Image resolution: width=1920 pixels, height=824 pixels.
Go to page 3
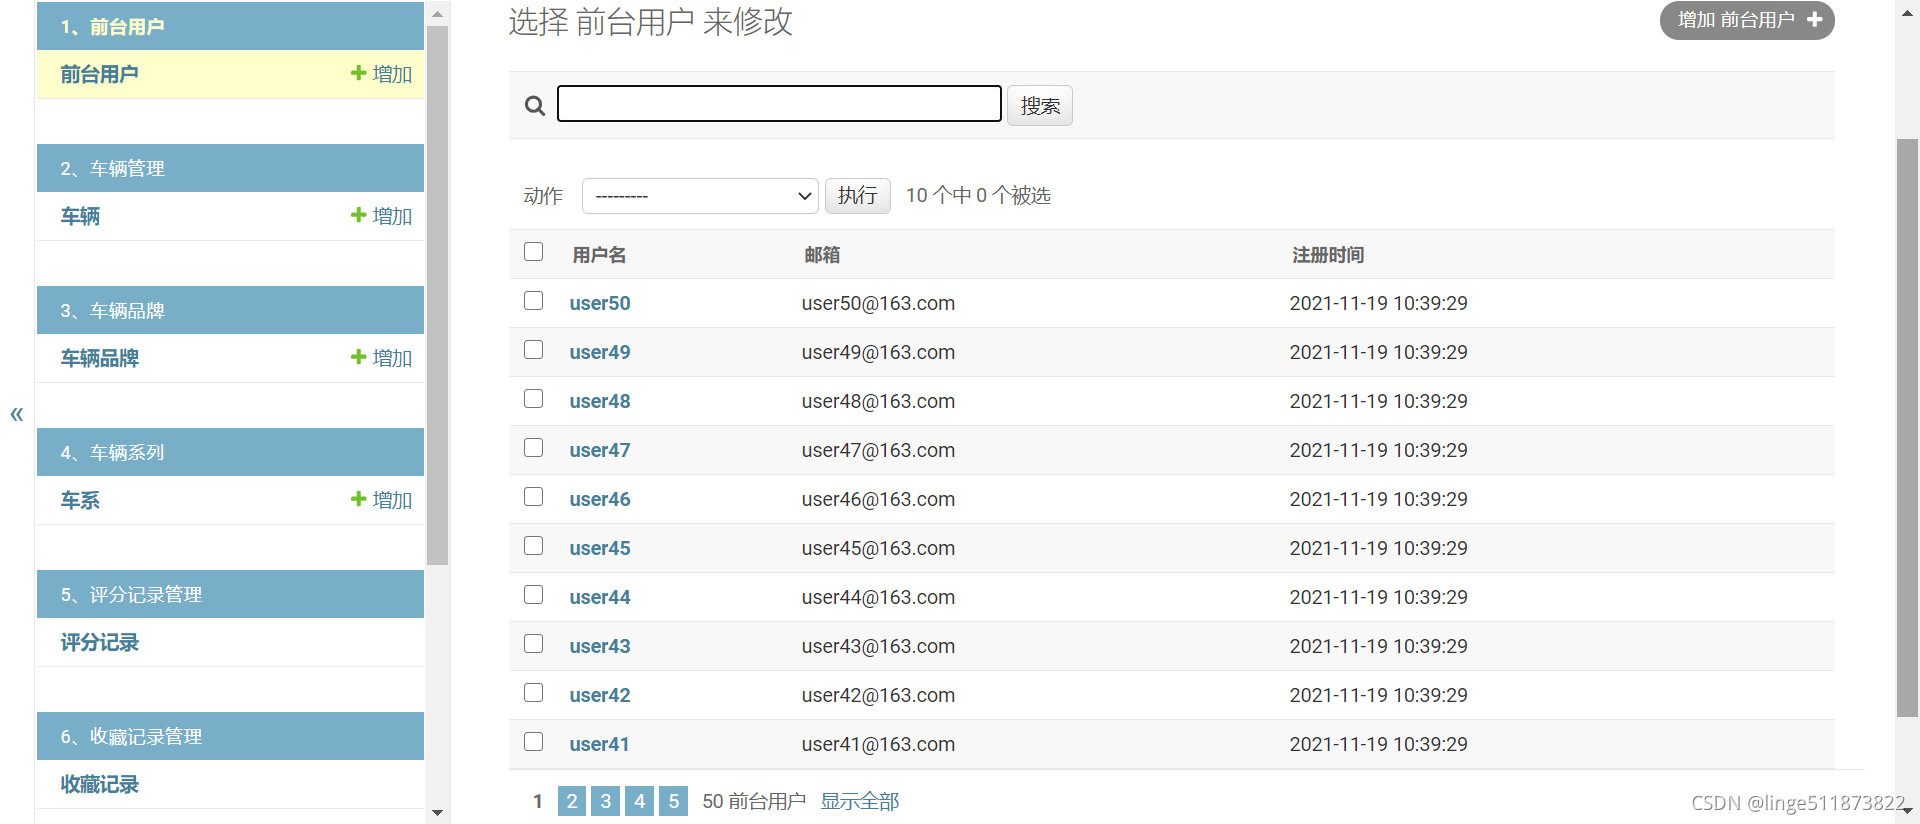point(606,801)
